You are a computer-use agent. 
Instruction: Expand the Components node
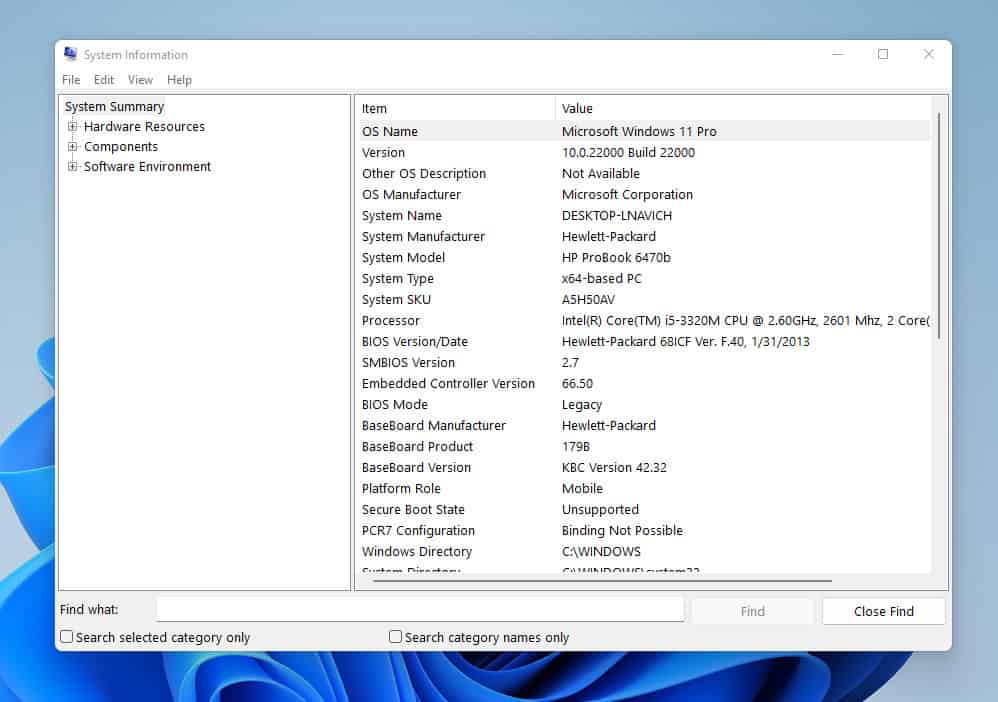[71, 146]
